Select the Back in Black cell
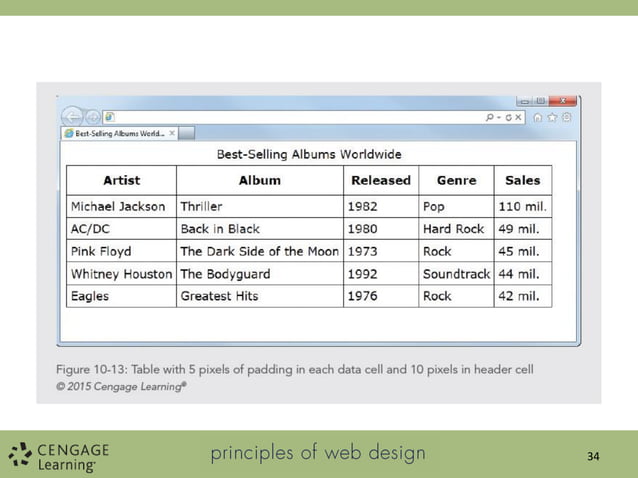Image resolution: width=638 pixels, height=478 pixels. pyautogui.click(x=260, y=229)
